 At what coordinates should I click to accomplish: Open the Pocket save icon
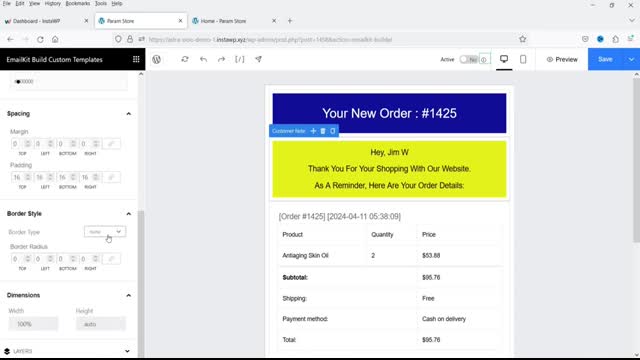click(585, 39)
